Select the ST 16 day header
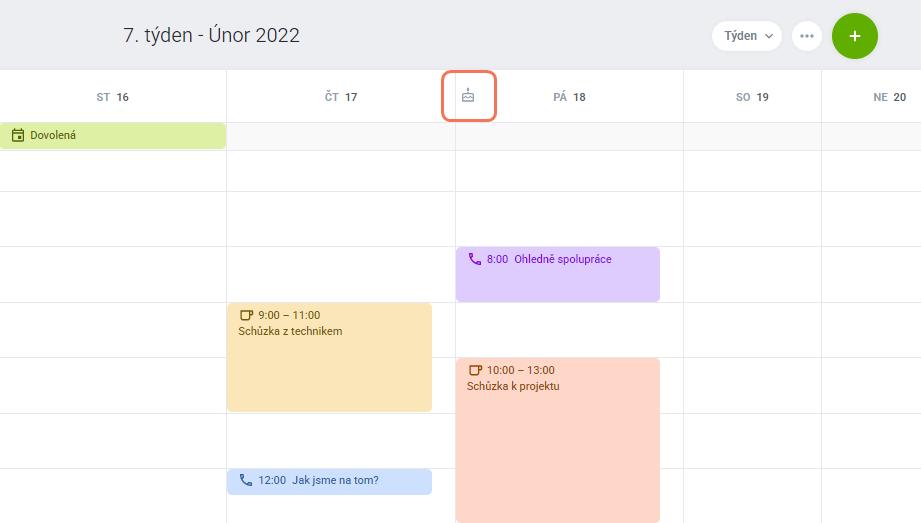 pos(112,97)
